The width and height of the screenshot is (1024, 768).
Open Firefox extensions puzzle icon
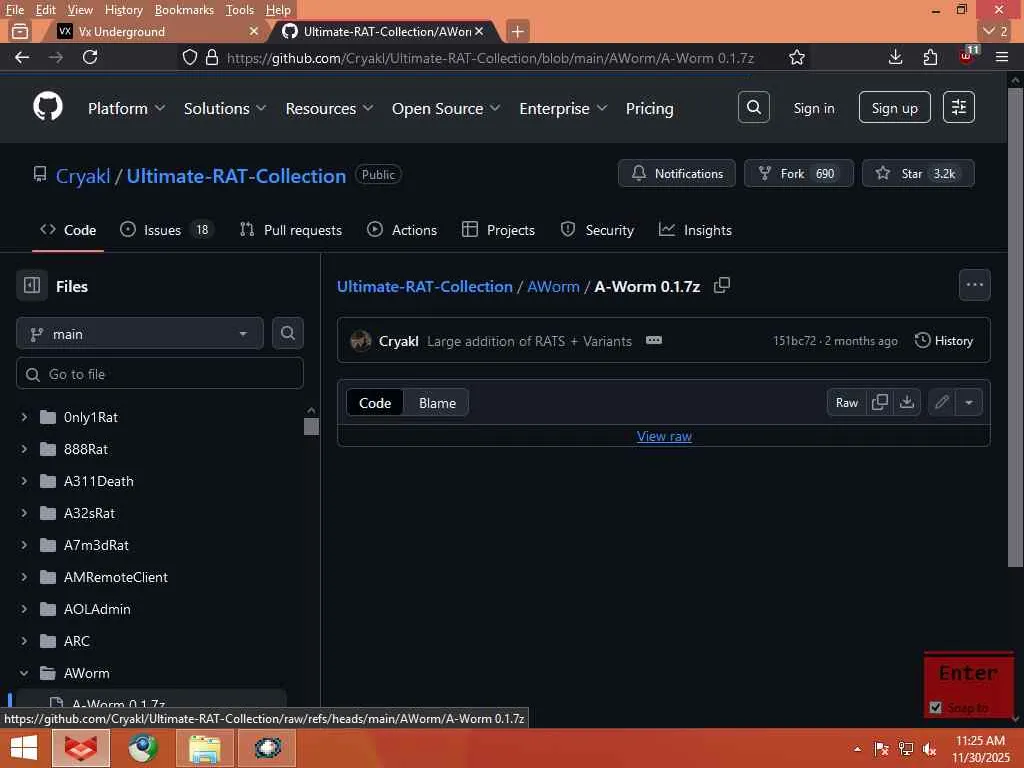coord(930,57)
